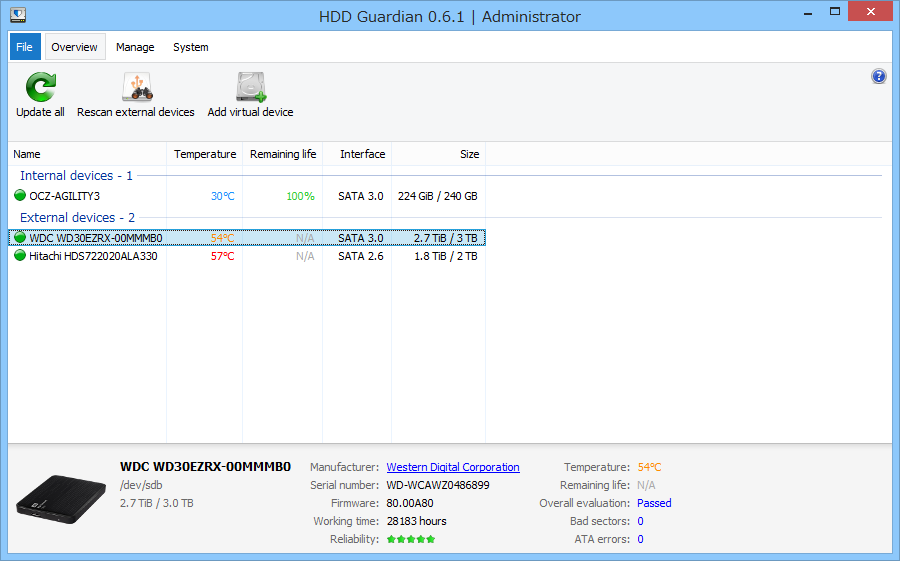Click the Add virtual device icon
This screenshot has width=900, height=561.
251,87
